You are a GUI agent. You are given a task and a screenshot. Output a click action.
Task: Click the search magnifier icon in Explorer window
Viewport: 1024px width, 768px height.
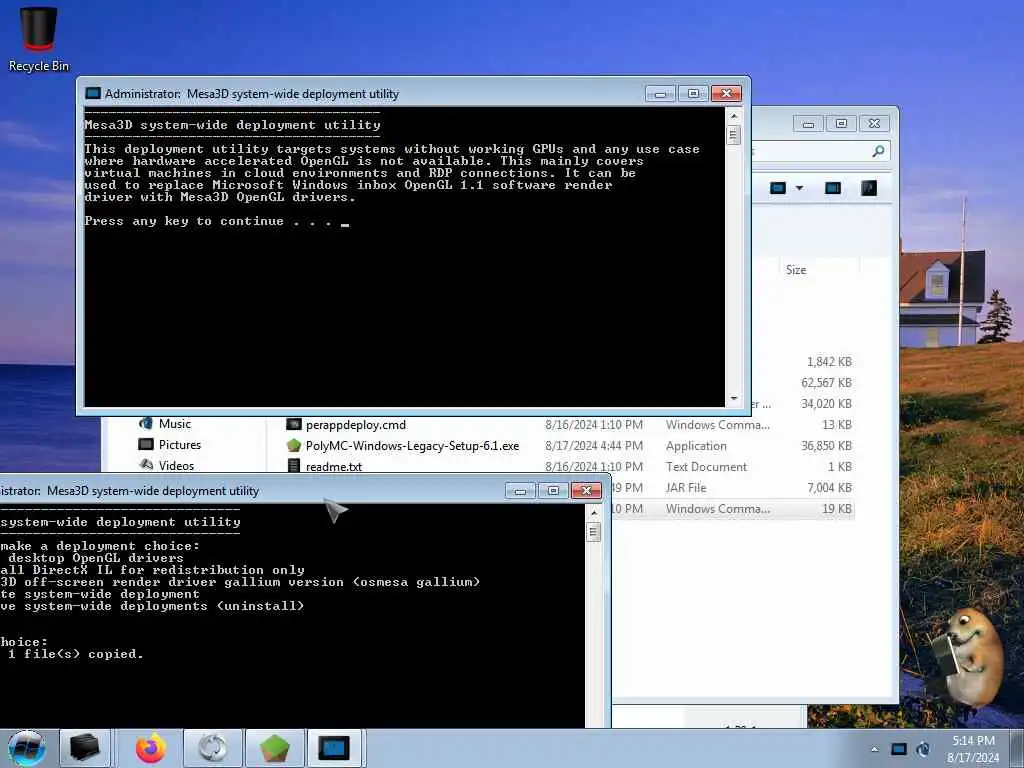pyautogui.click(x=878, y=152)
